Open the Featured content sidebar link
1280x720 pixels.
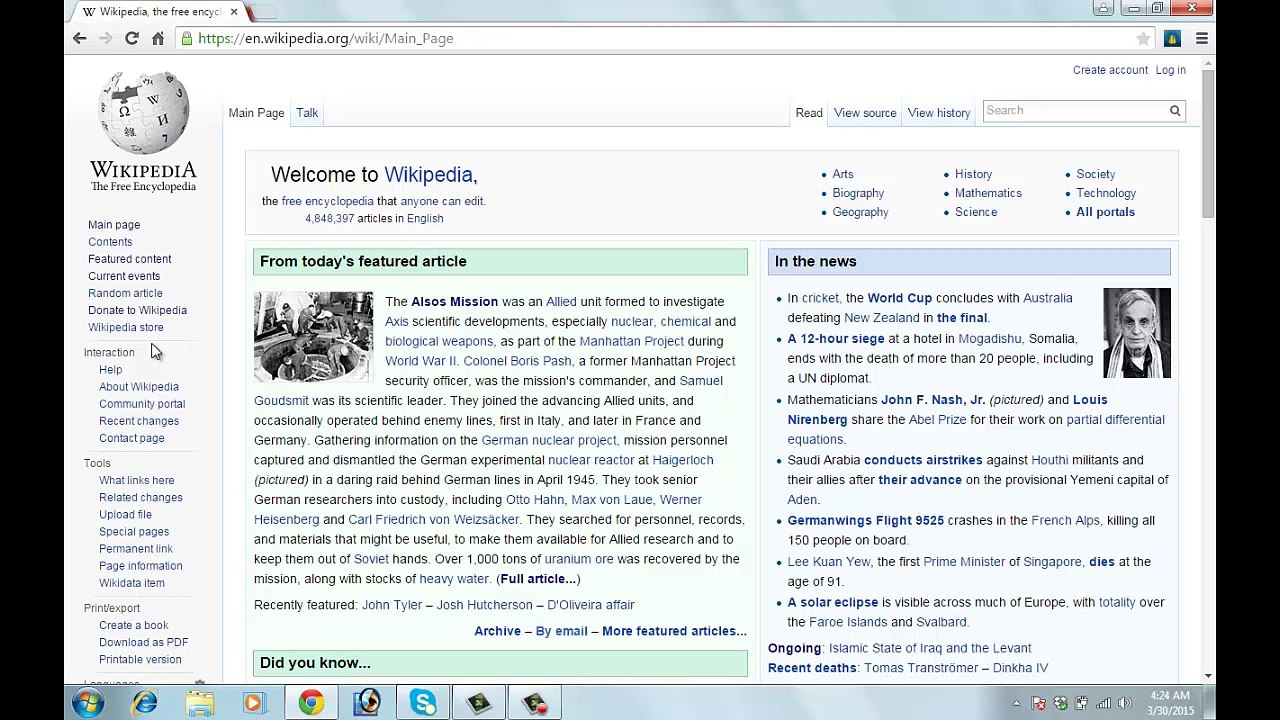coord(129,259)
